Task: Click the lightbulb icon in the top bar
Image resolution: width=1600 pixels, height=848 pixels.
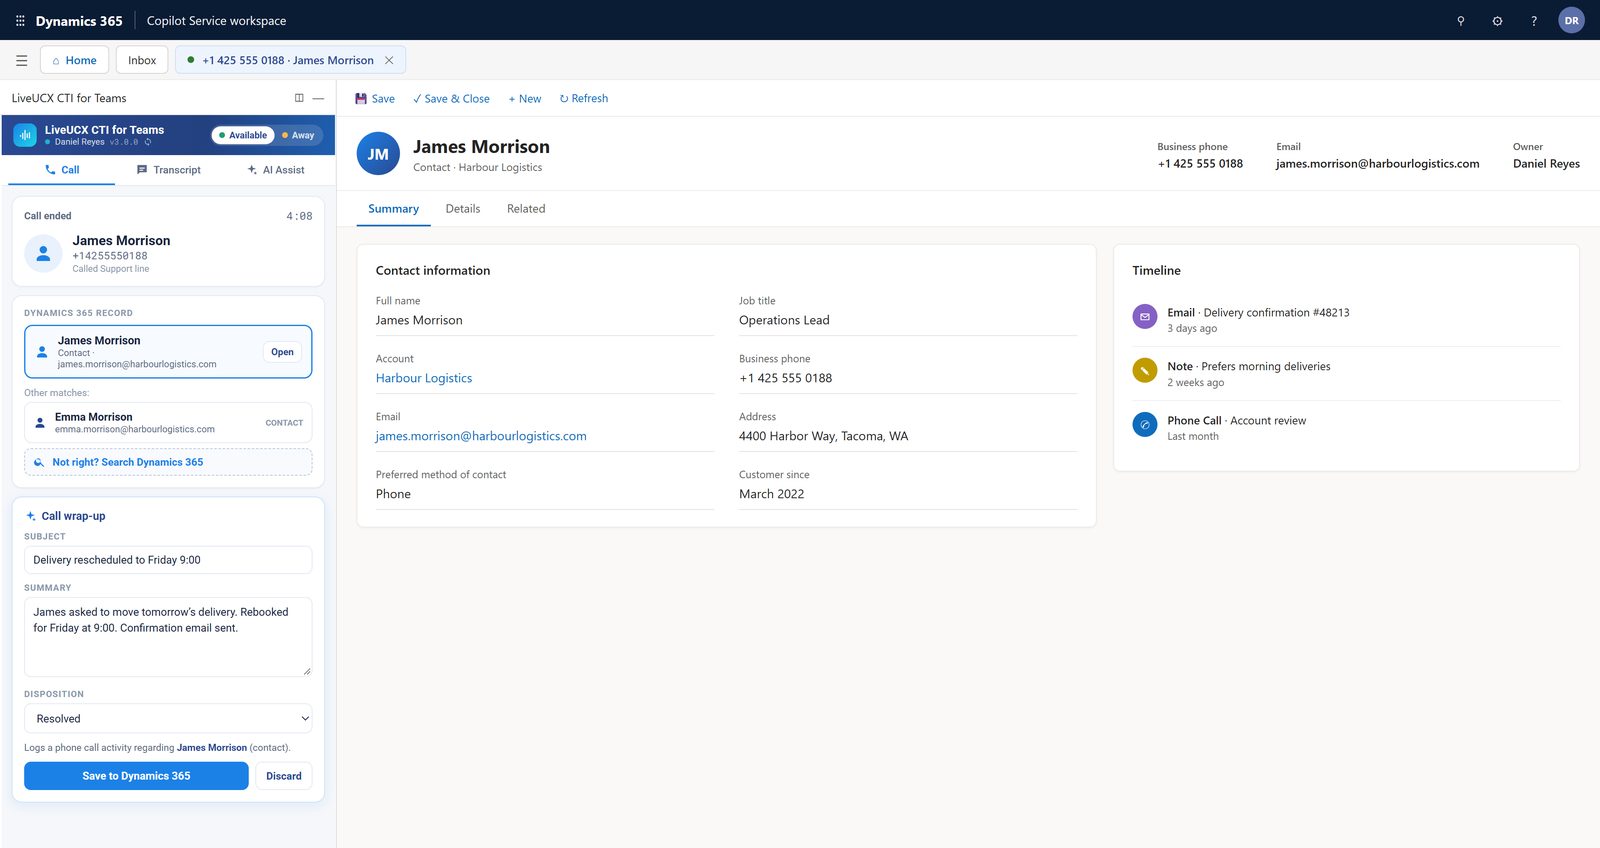Action: 1461,20
